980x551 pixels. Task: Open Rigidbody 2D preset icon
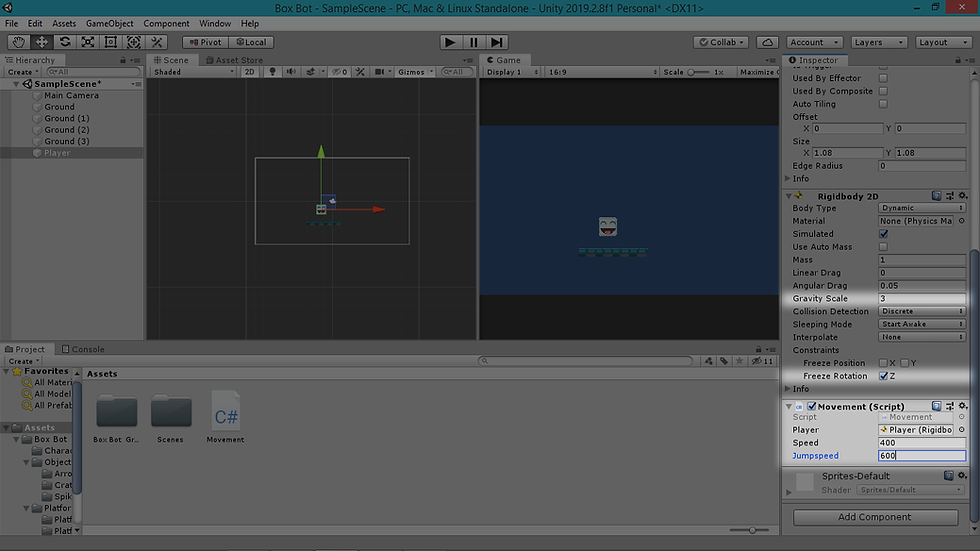[949, 196]
